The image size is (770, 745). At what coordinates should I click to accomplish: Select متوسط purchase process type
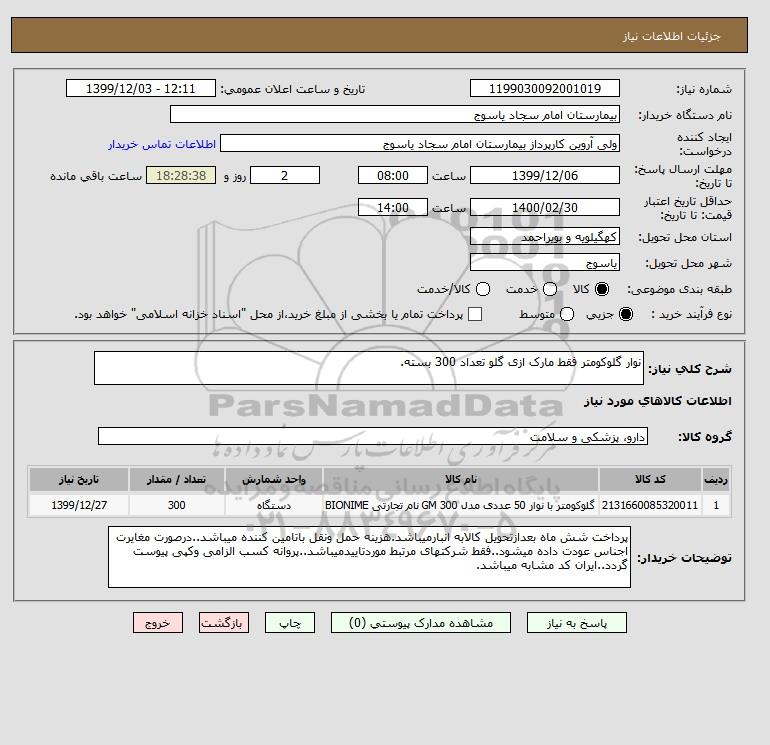point(567,314)
